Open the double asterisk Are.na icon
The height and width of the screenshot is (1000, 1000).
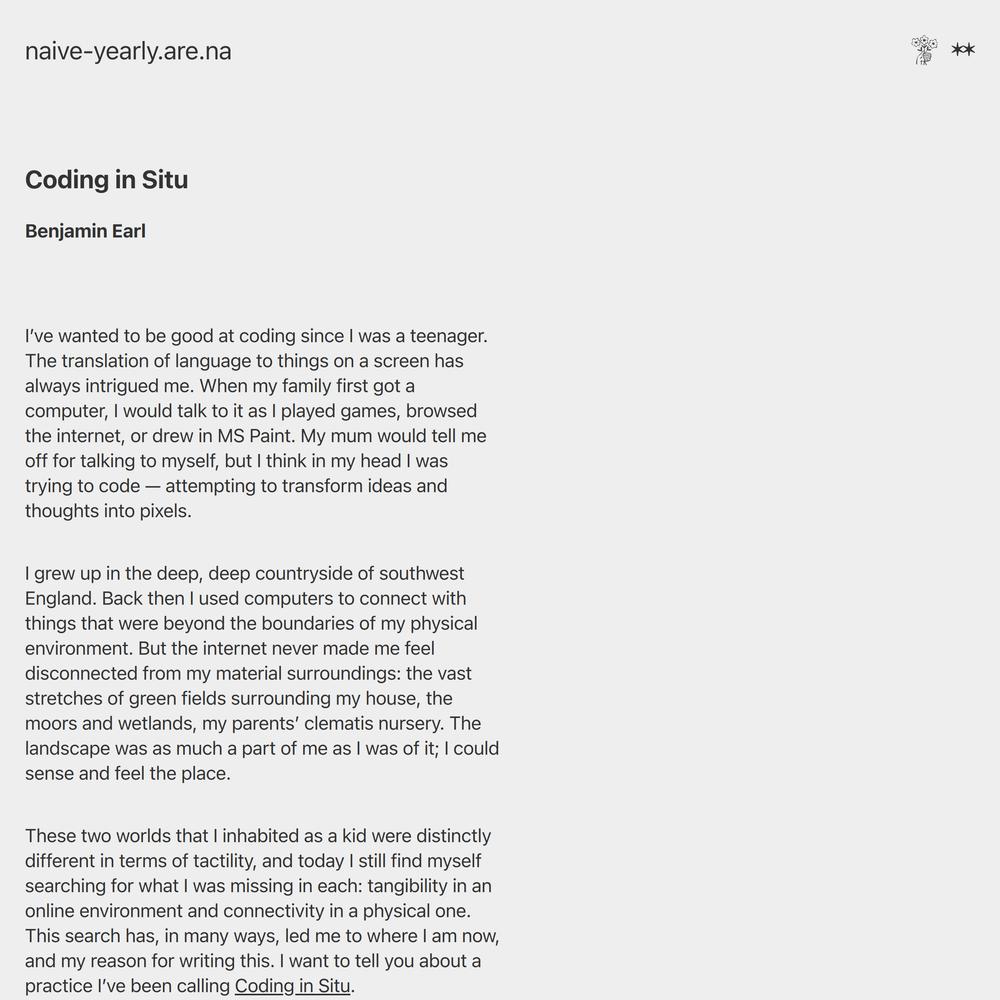coord(963,50)
